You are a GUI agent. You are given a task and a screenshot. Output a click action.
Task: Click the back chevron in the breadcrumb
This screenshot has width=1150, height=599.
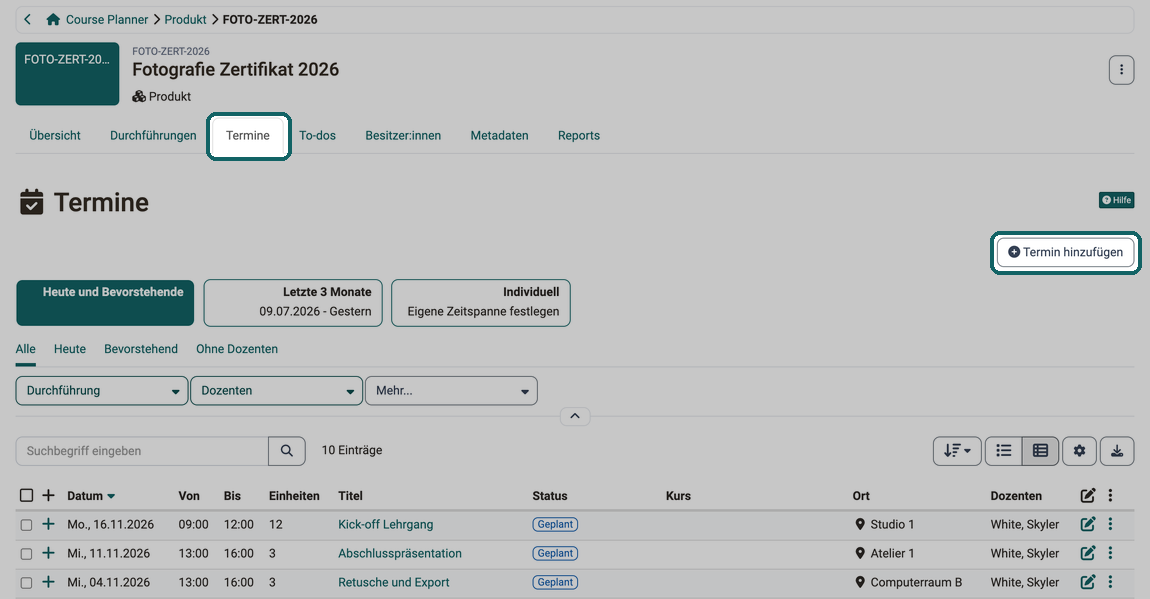point(28,19)
